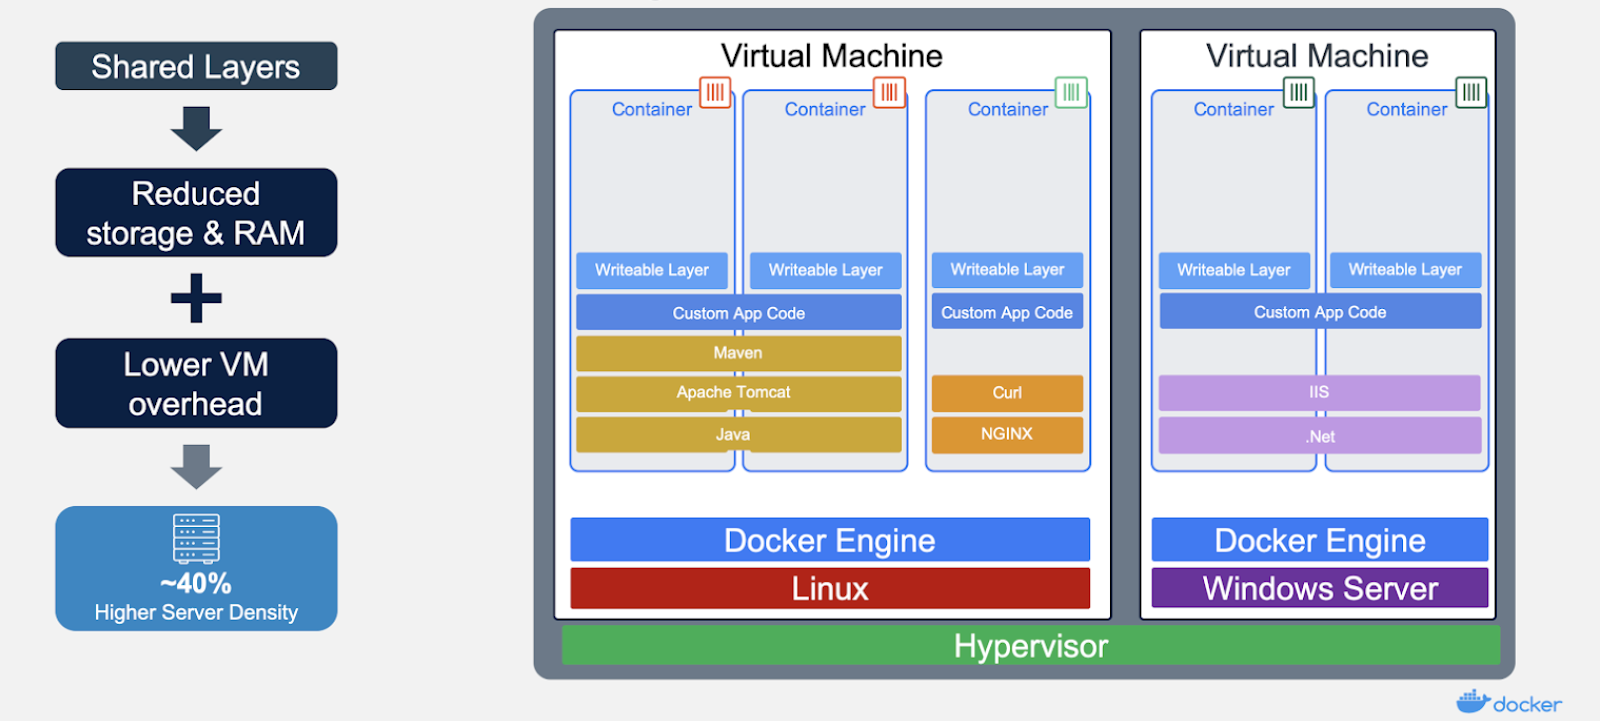Select the Lower VM overhead box
Screen dimensions: 1600x721
[x=196, y=383]
